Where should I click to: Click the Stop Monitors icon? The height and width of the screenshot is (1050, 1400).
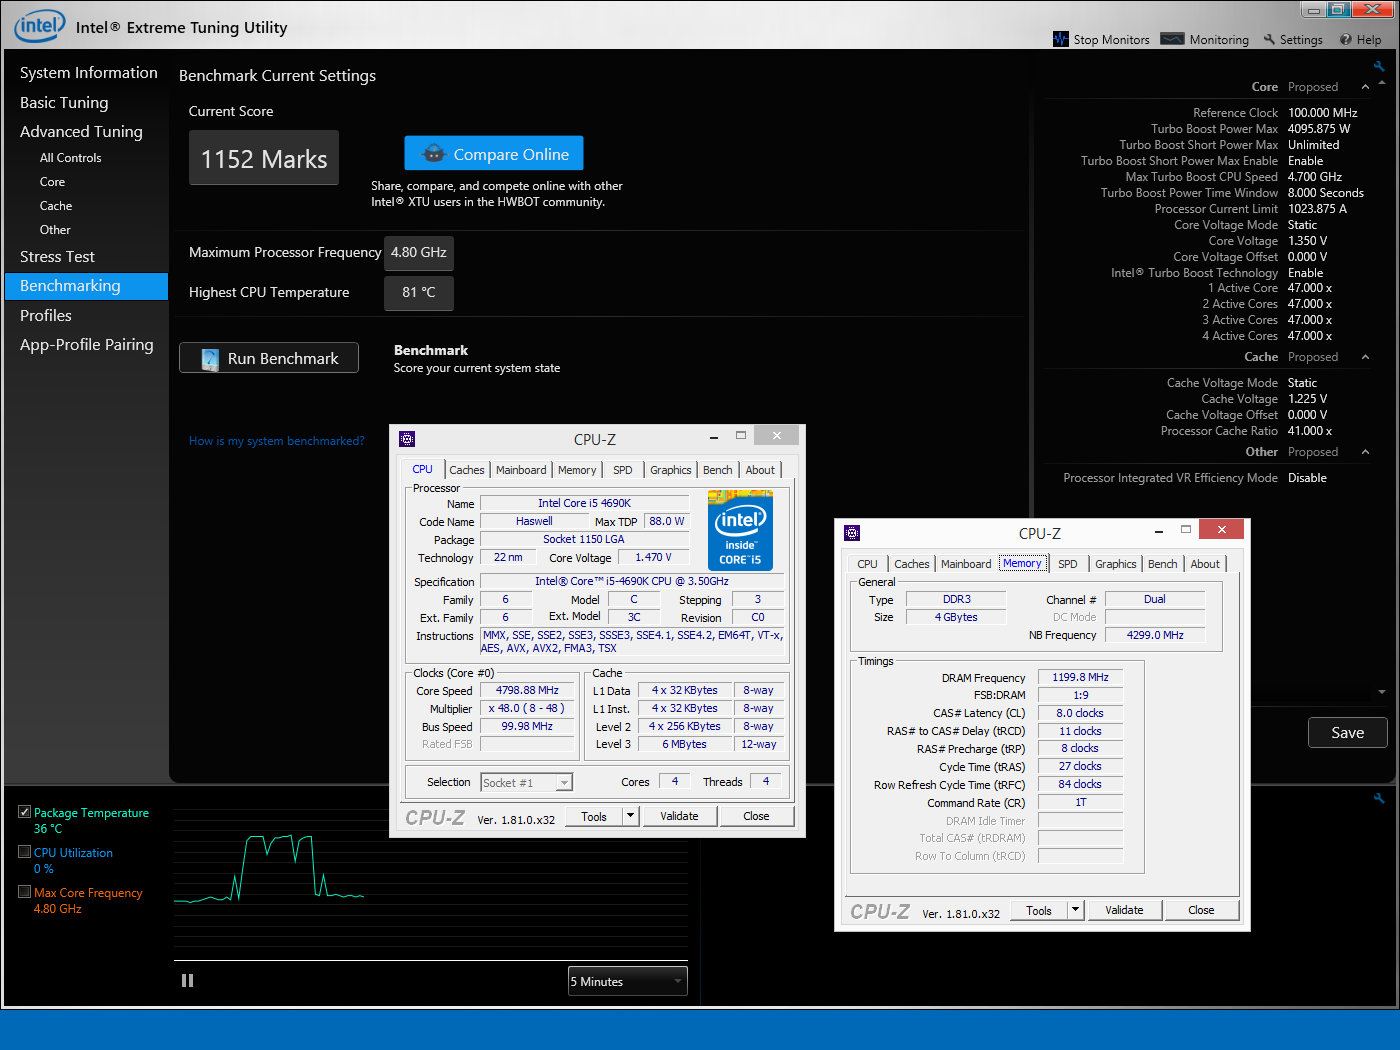1061,39
